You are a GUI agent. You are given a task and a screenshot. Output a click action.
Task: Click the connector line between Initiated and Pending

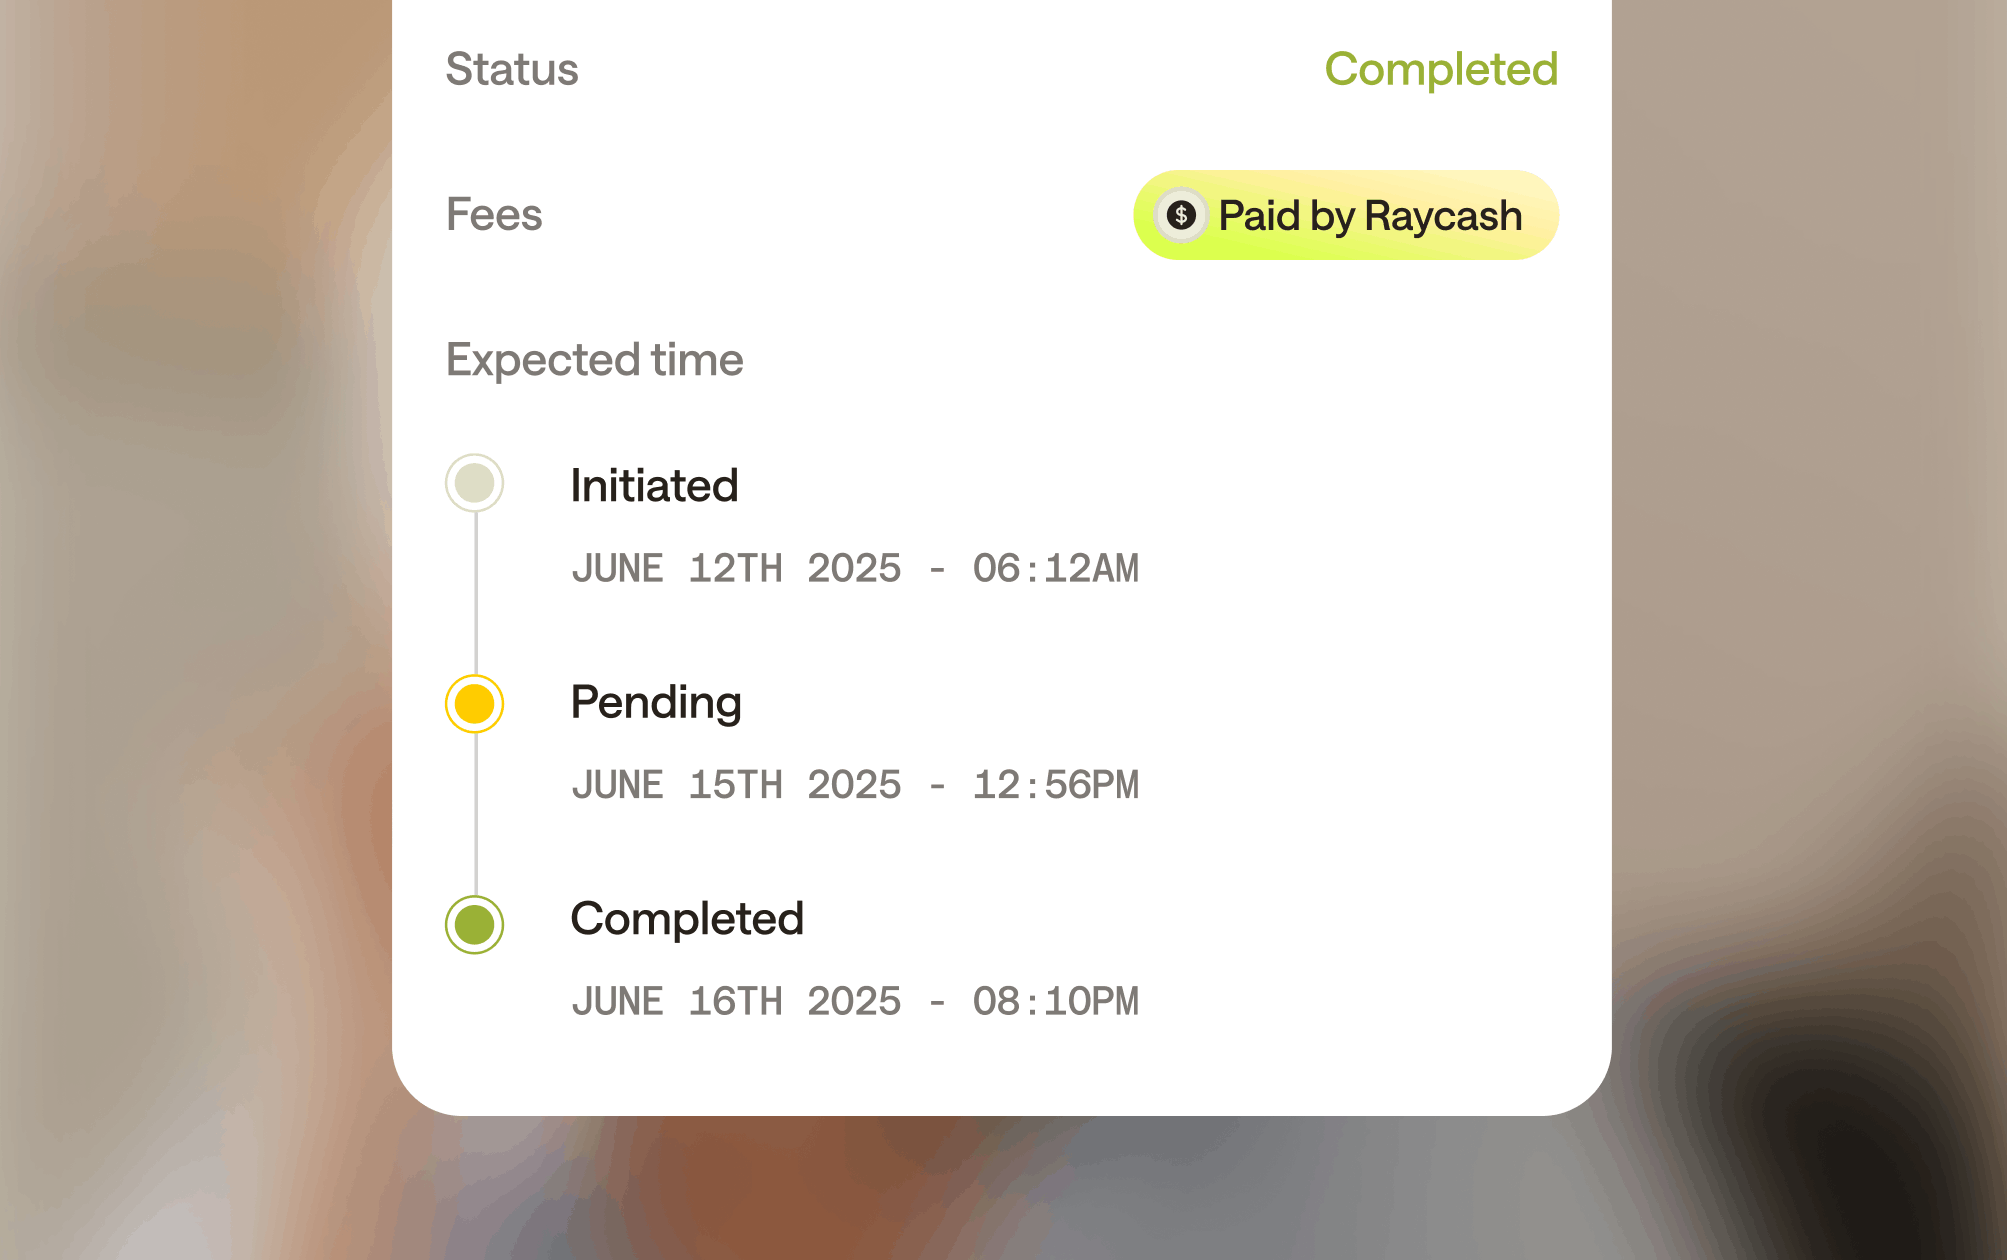[475, 594]
